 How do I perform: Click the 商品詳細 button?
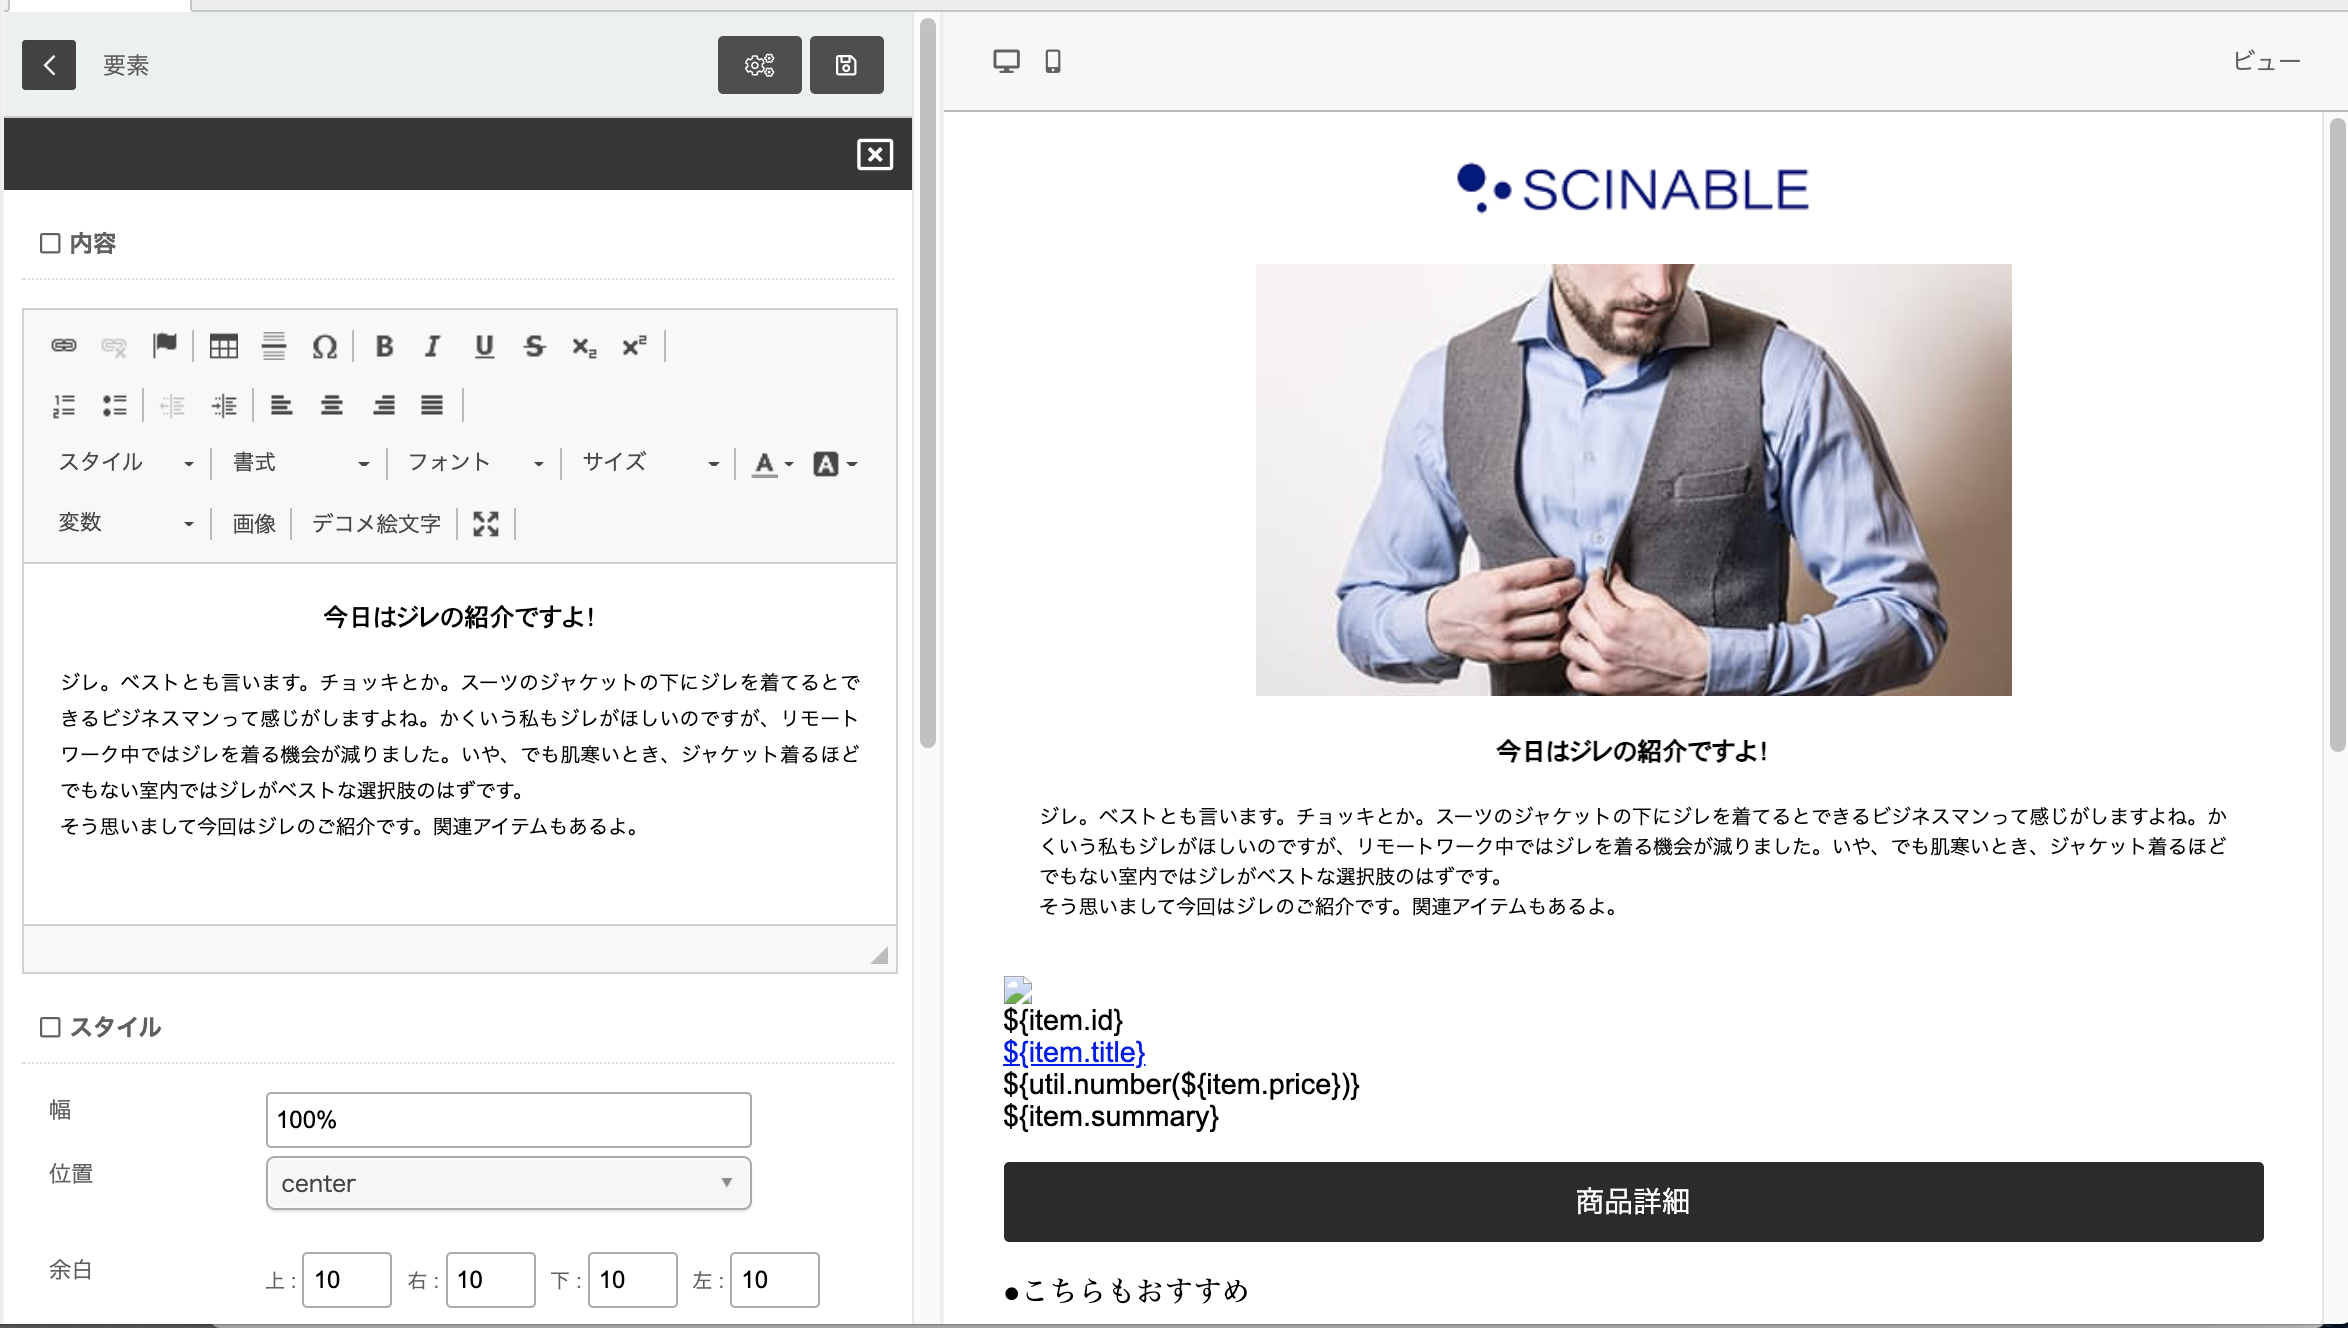[1632, 1201]
